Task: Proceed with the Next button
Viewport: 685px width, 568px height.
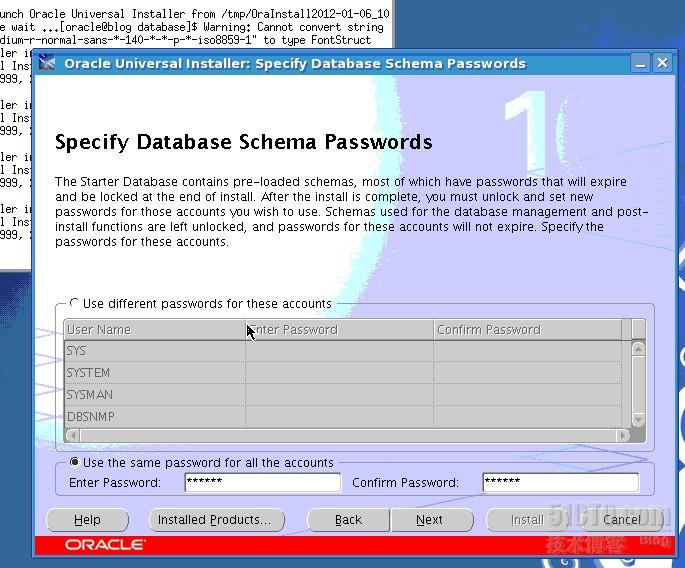Action: (x=432, y=520)
